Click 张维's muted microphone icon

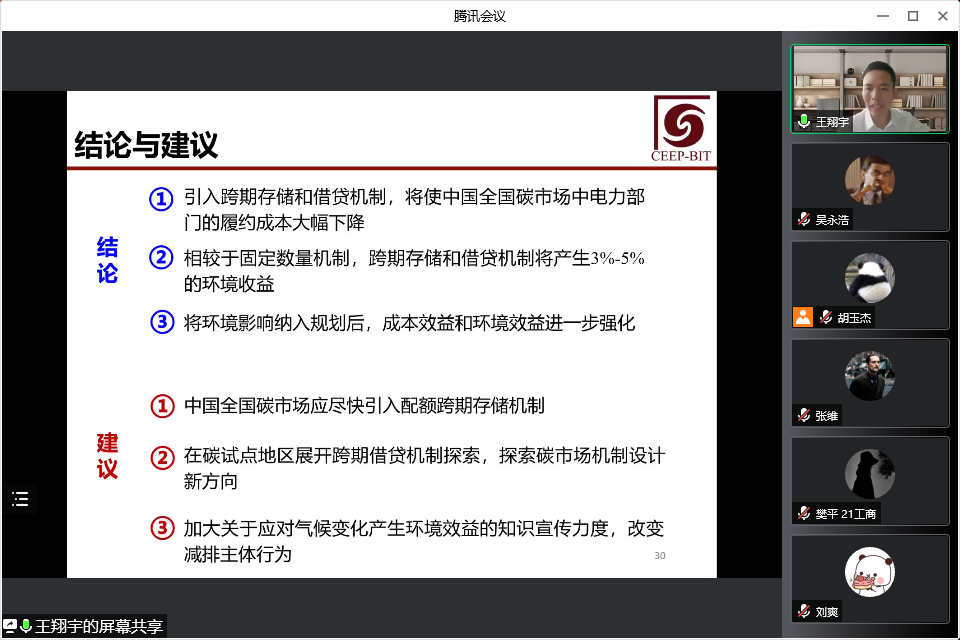[x=803, y=416]
